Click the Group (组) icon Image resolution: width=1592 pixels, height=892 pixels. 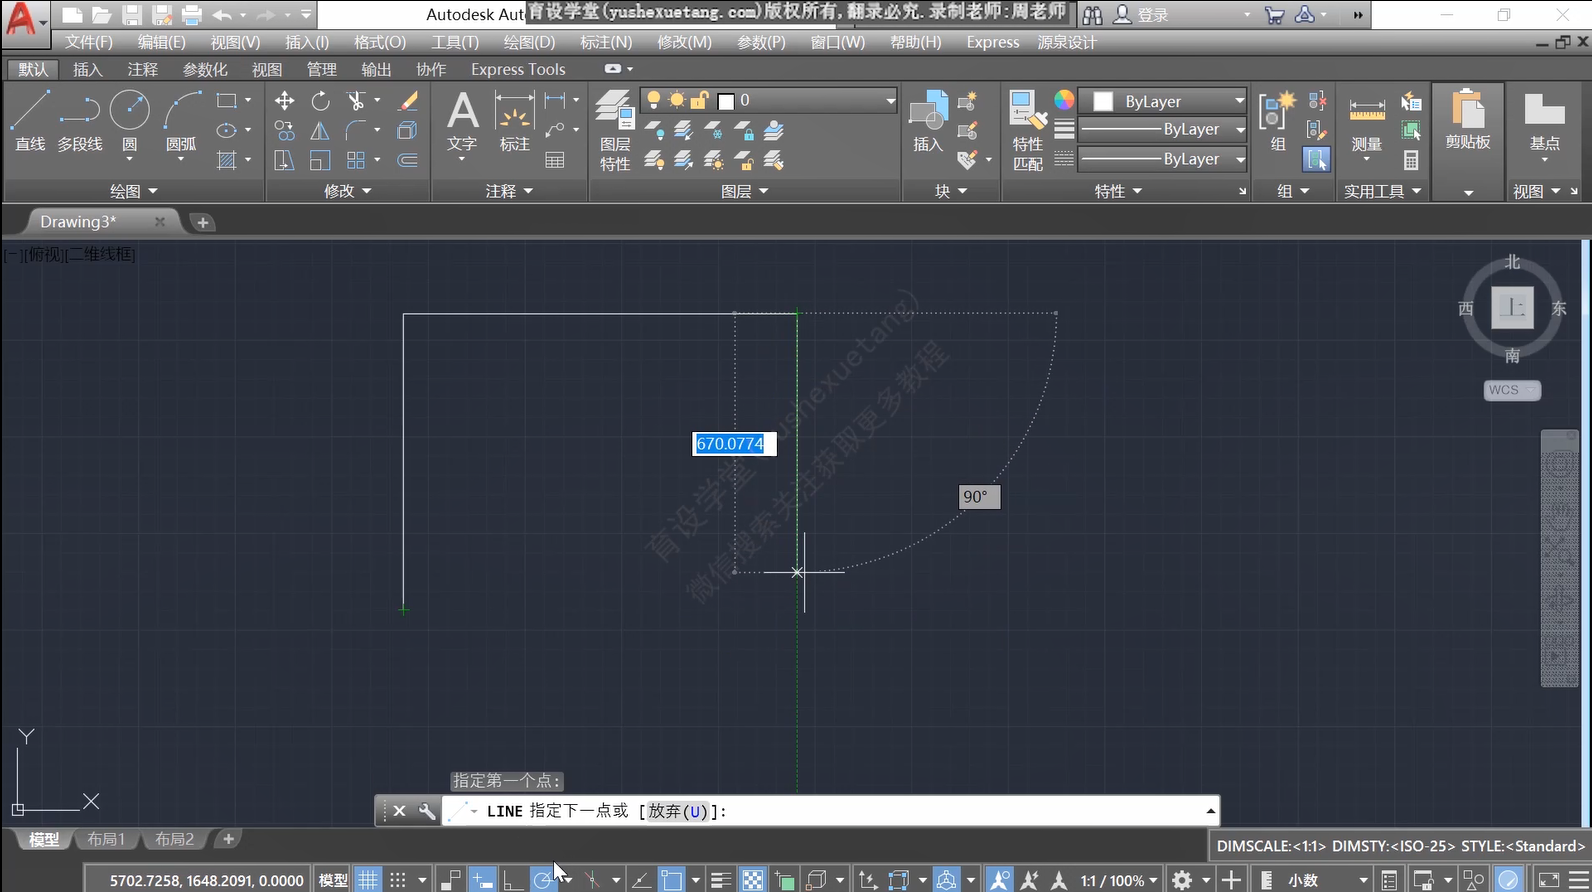tap(1278, 121)
